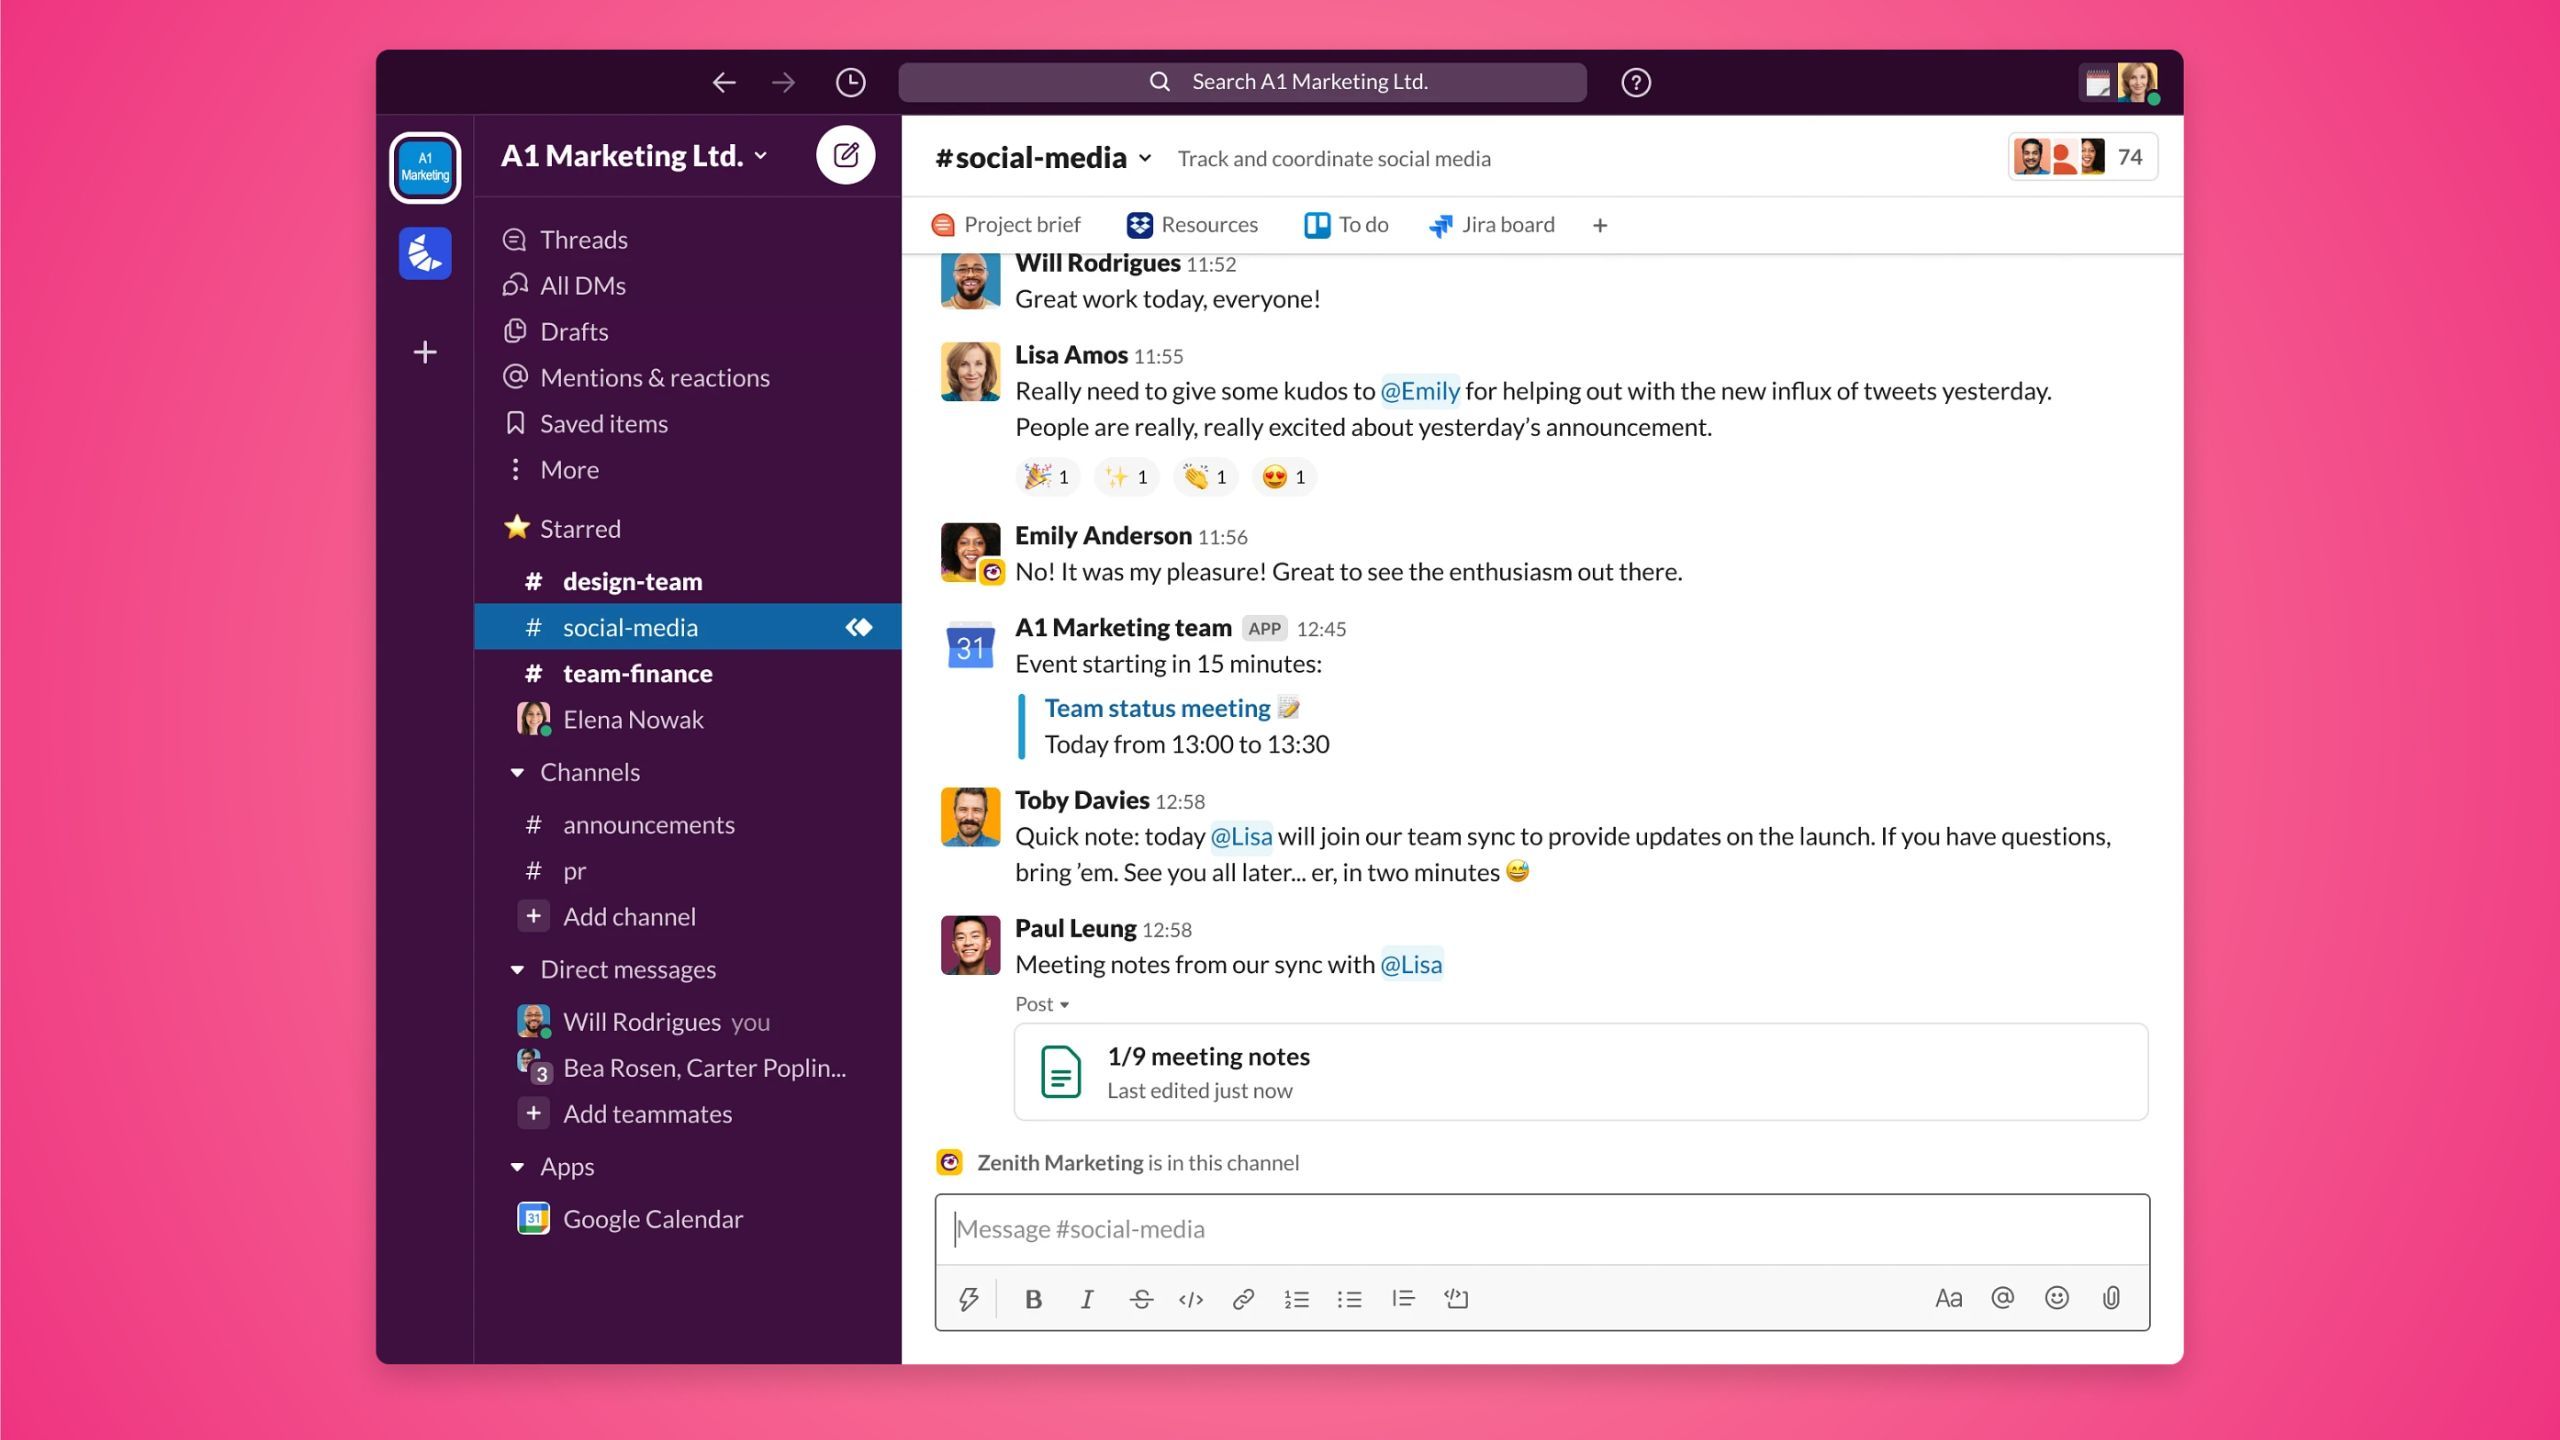
Task: Toggle bold formatting in the composer
Action: [x=1033, y=1298]
